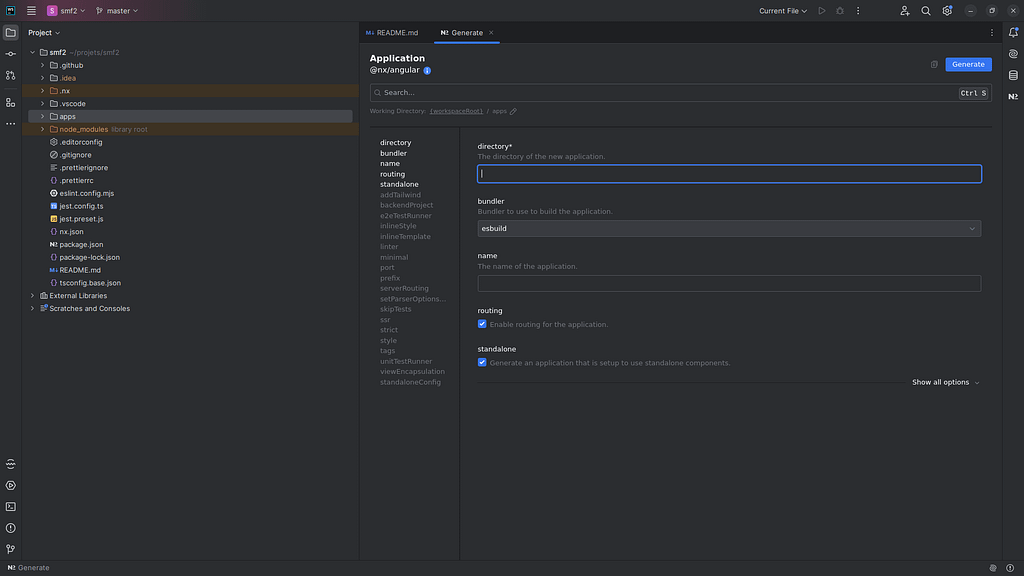Open the Commit tool window

10,54
